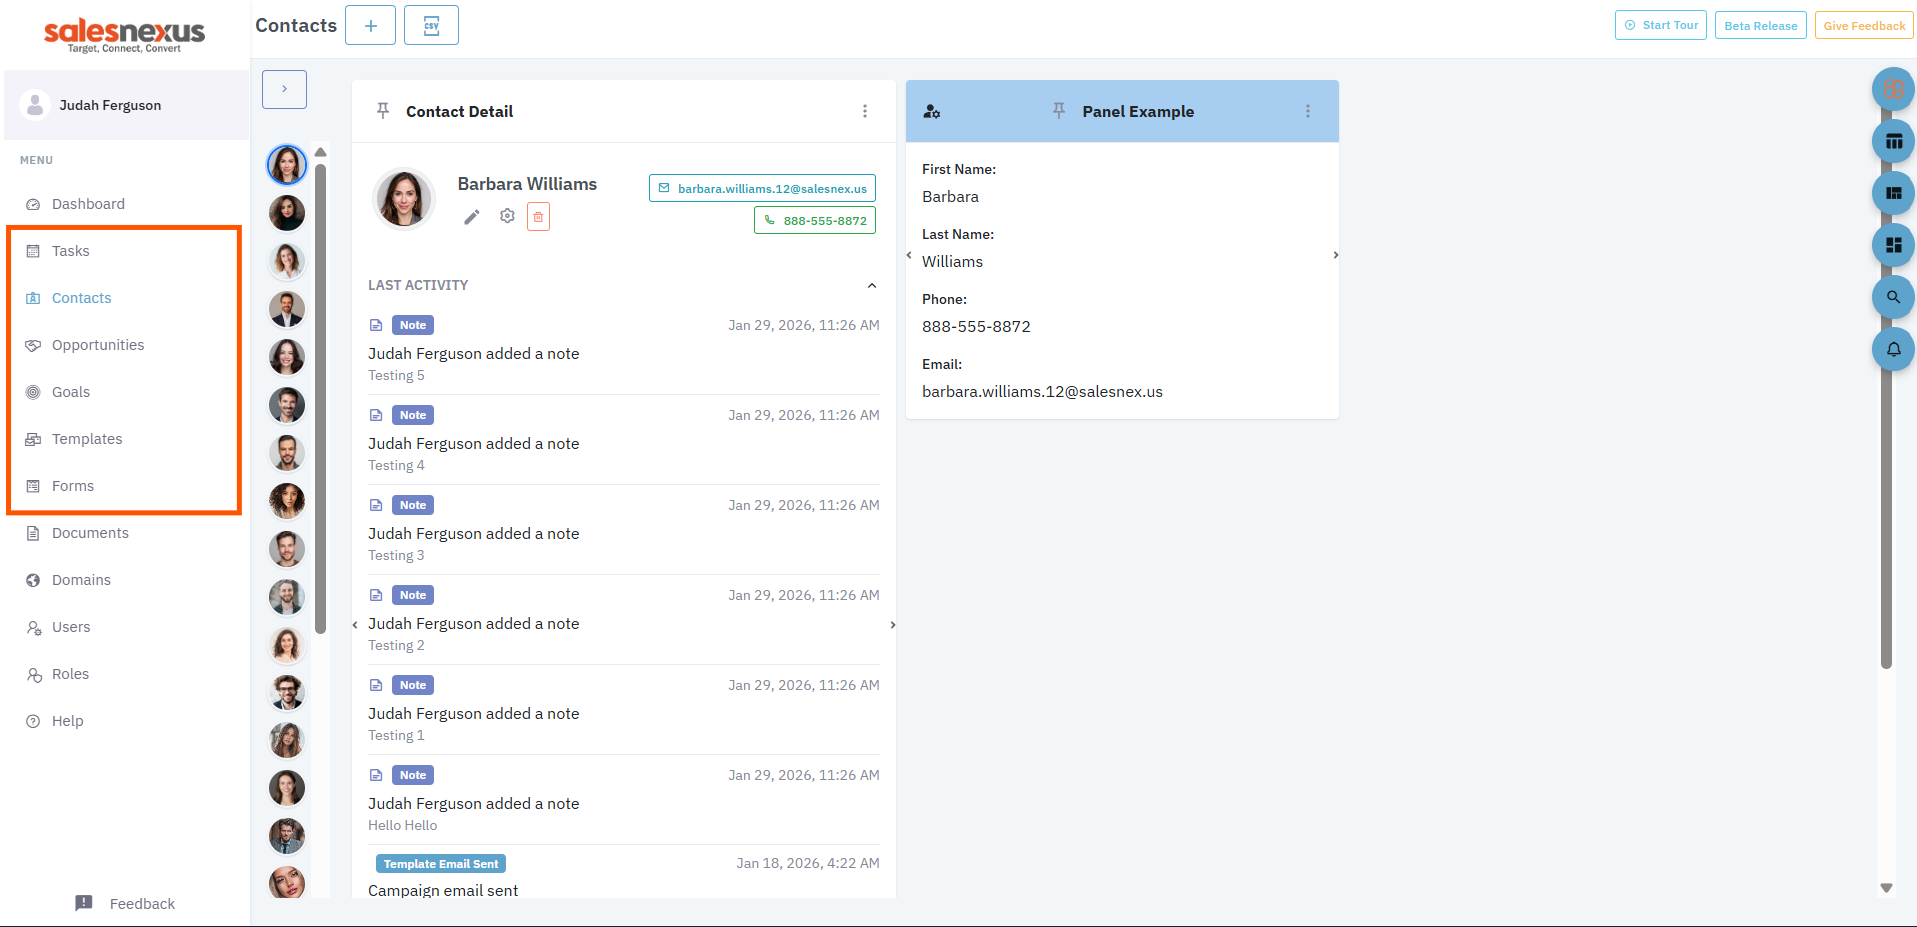Click the pencil edit icon for Barbara Williams
Viewport: 1917px width, 927px height.
pos(472,217)
